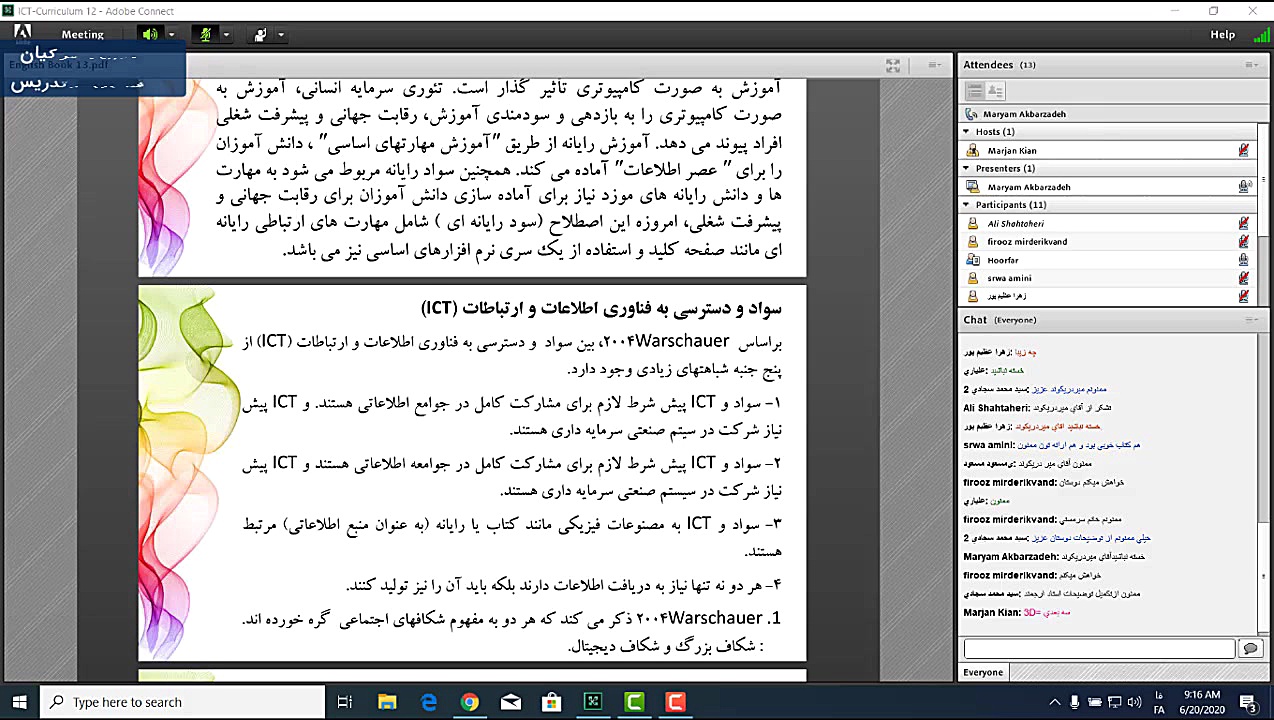The image size is (1274, 720).
Task: Click the telephone icon next to Maryam Akbarzadeh
Action: point(971,114)
